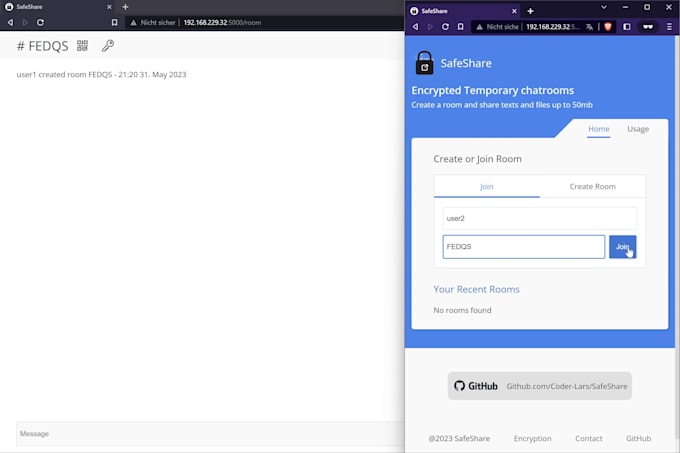Expand the tab search chevron

pyautogui.click(x=604, y=7)
